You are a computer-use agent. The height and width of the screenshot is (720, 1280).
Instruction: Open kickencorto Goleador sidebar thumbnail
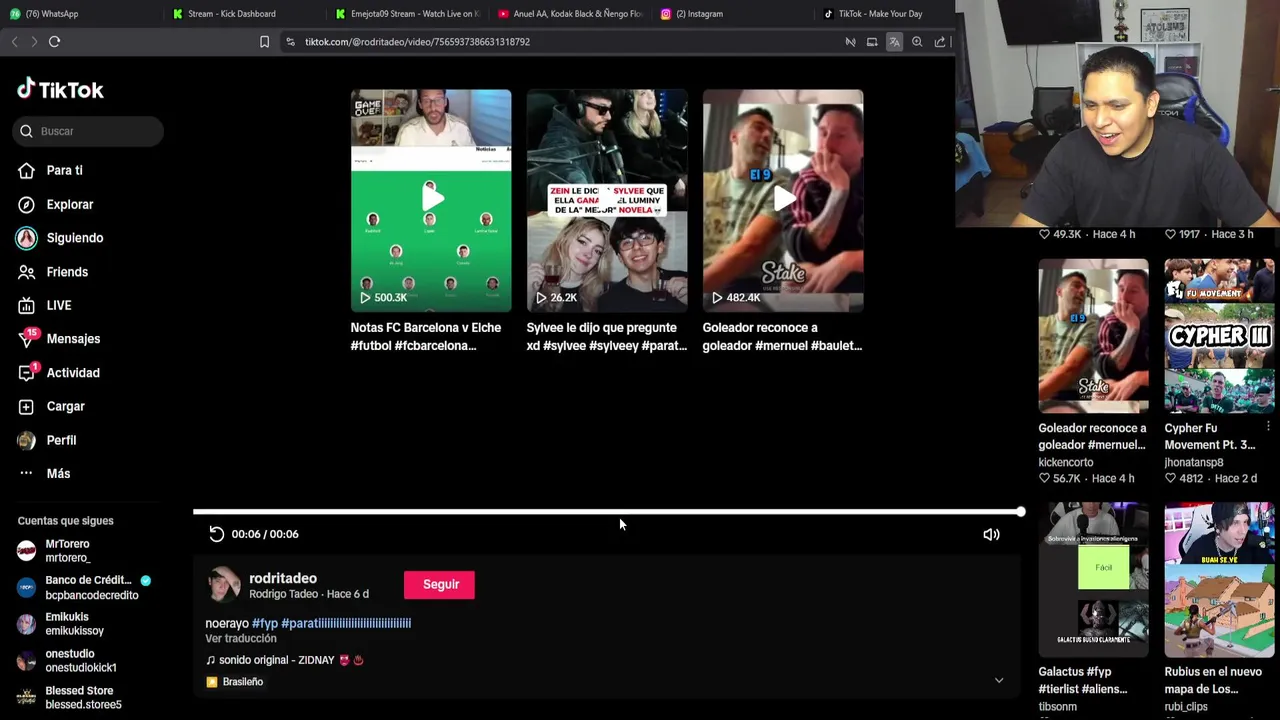pos(1093,335)
